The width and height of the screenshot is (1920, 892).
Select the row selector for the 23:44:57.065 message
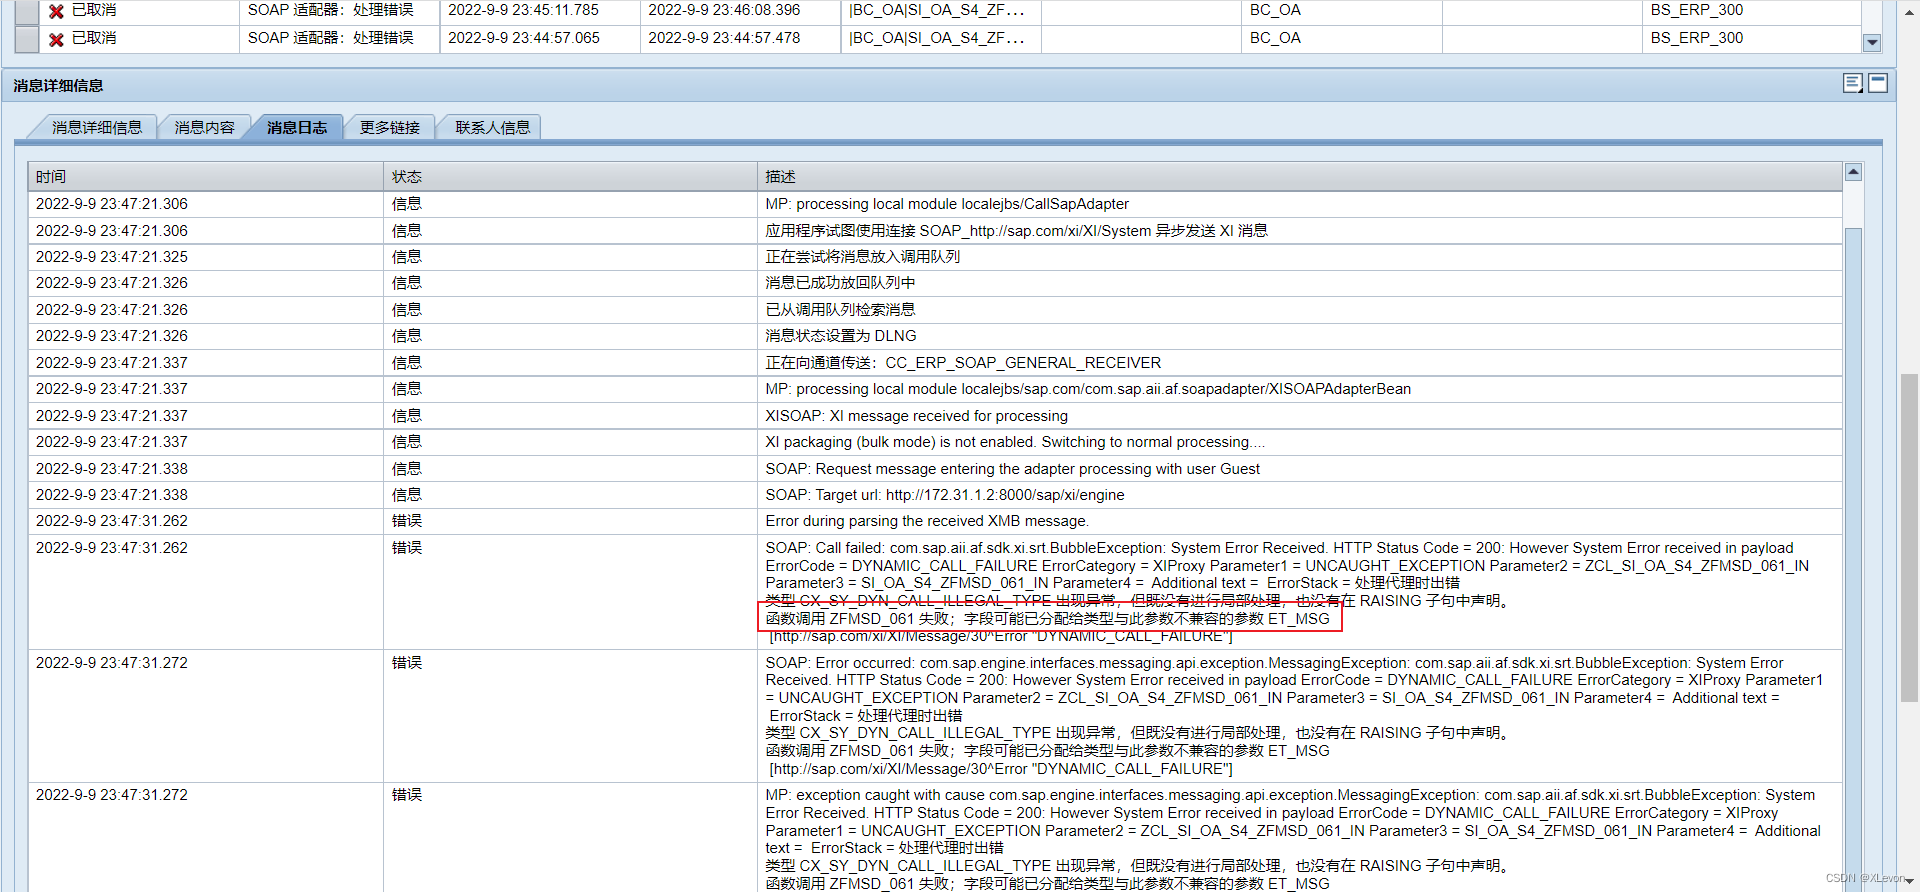(x=27, y=39)
